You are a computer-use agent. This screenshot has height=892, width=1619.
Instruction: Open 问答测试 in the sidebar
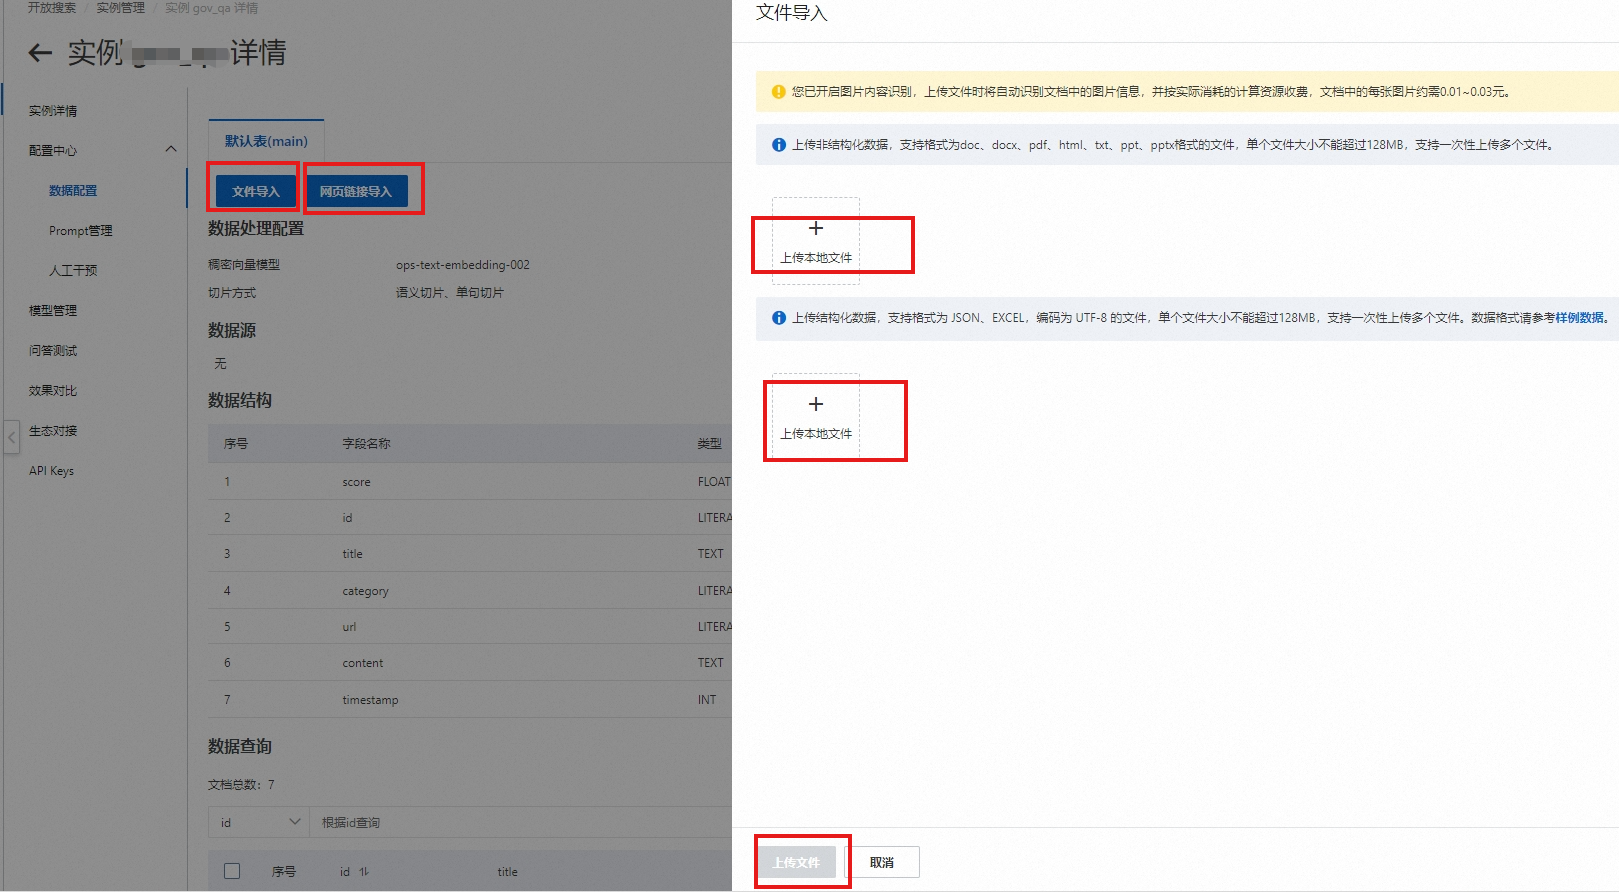53,351
